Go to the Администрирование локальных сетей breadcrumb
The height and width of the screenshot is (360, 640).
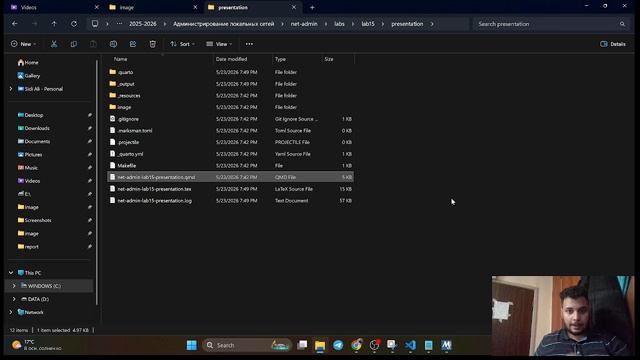pyautogui.click(x=224, y=24)
